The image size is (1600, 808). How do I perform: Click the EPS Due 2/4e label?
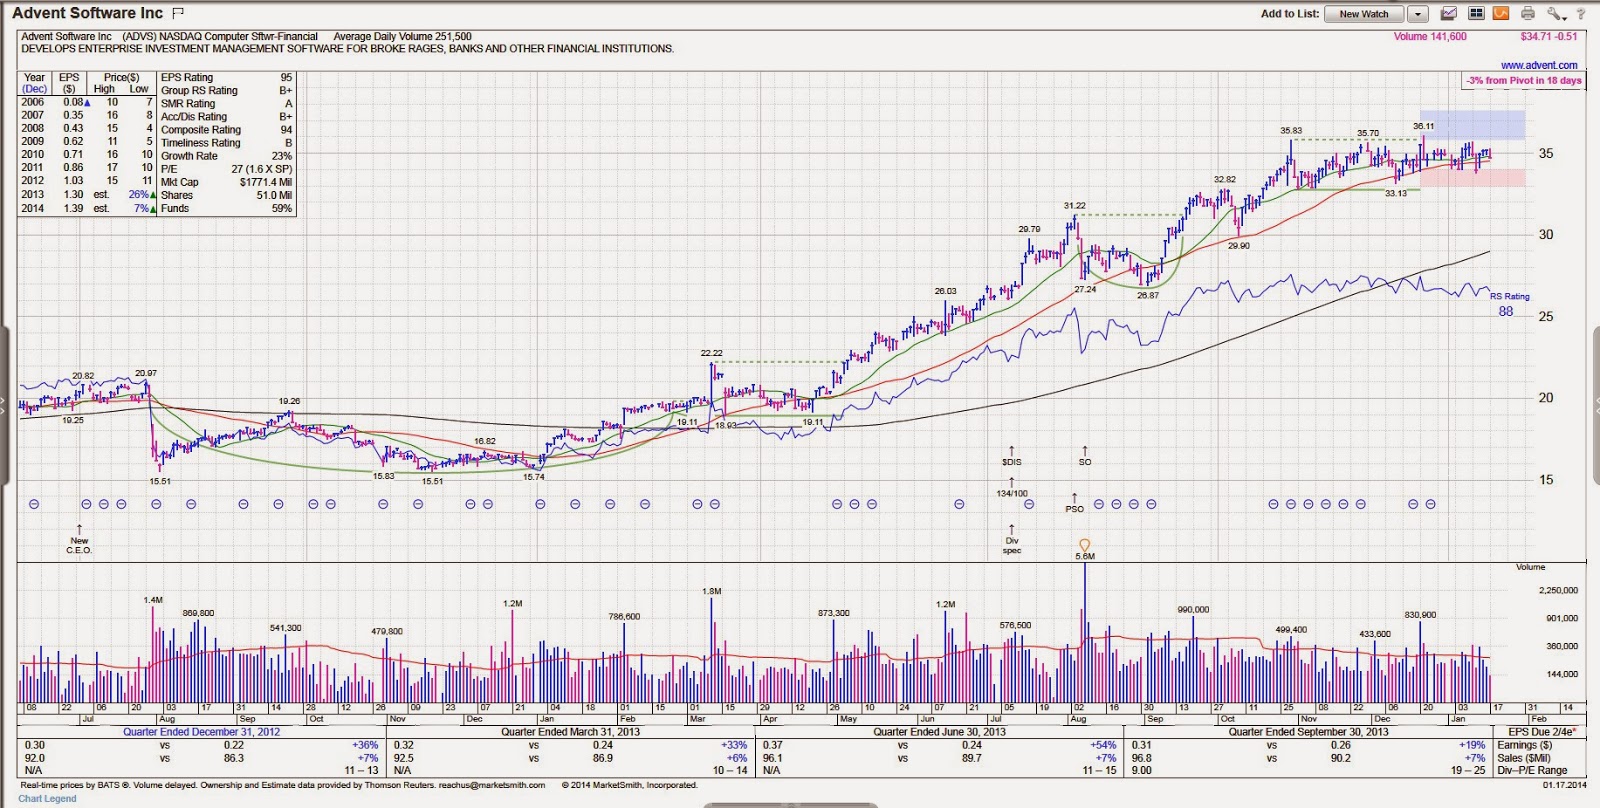click(1543, 732)
